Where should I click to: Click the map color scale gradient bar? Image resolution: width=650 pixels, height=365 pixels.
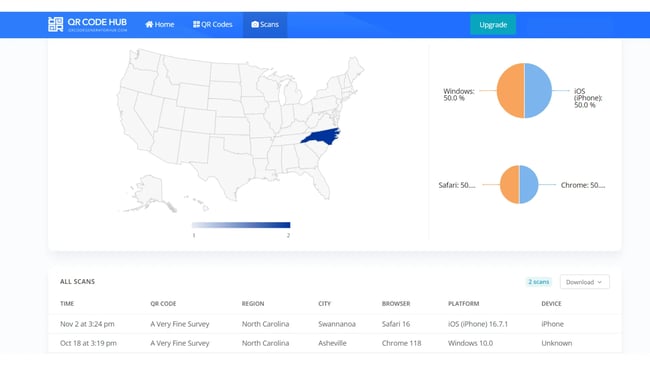[241, 225]
